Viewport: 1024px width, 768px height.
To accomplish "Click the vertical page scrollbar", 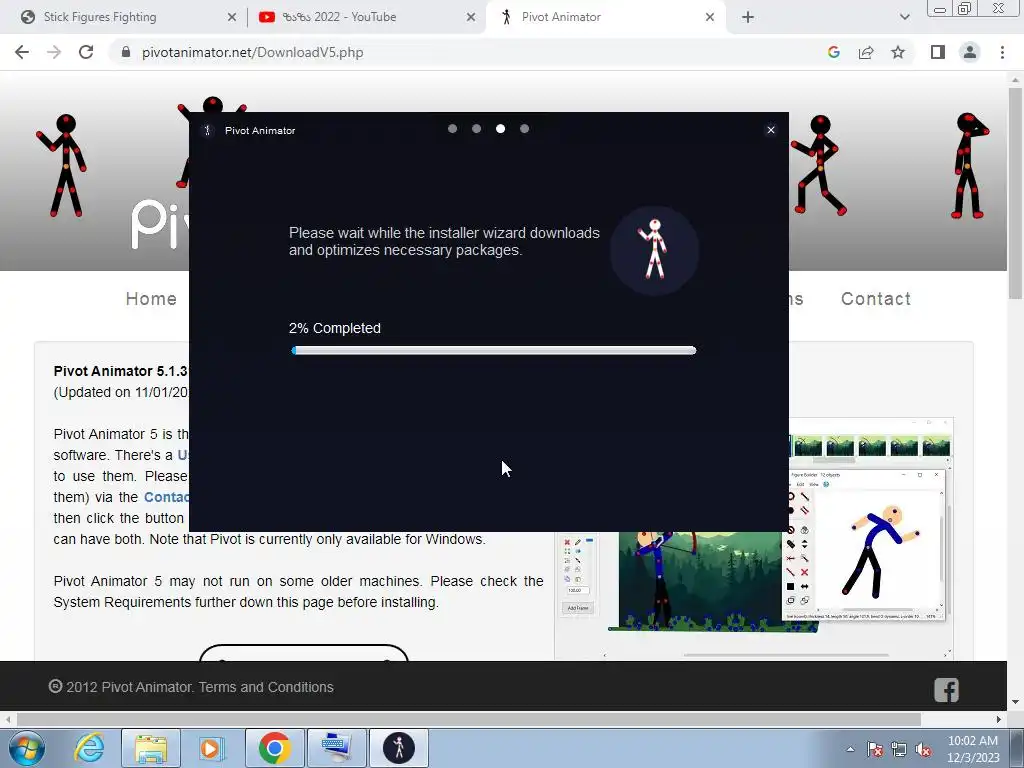I will 1015,194.
